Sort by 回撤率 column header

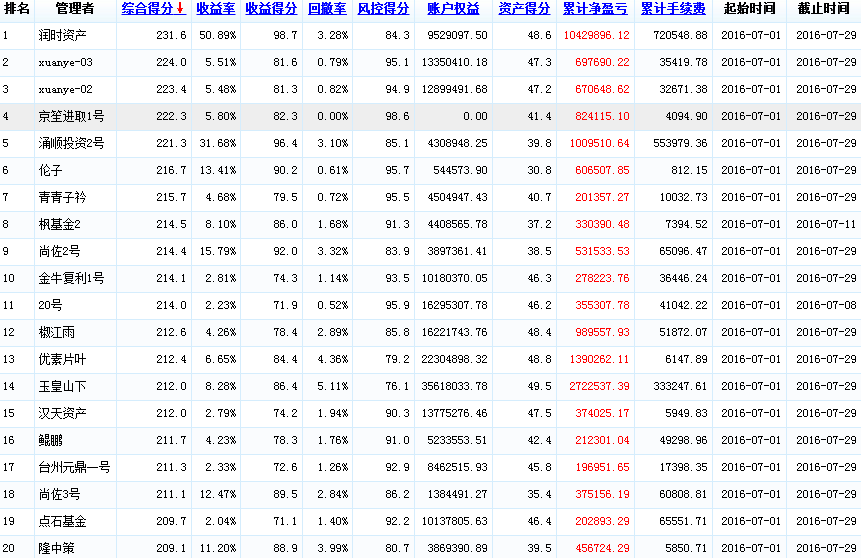click(x=327, y=9)
